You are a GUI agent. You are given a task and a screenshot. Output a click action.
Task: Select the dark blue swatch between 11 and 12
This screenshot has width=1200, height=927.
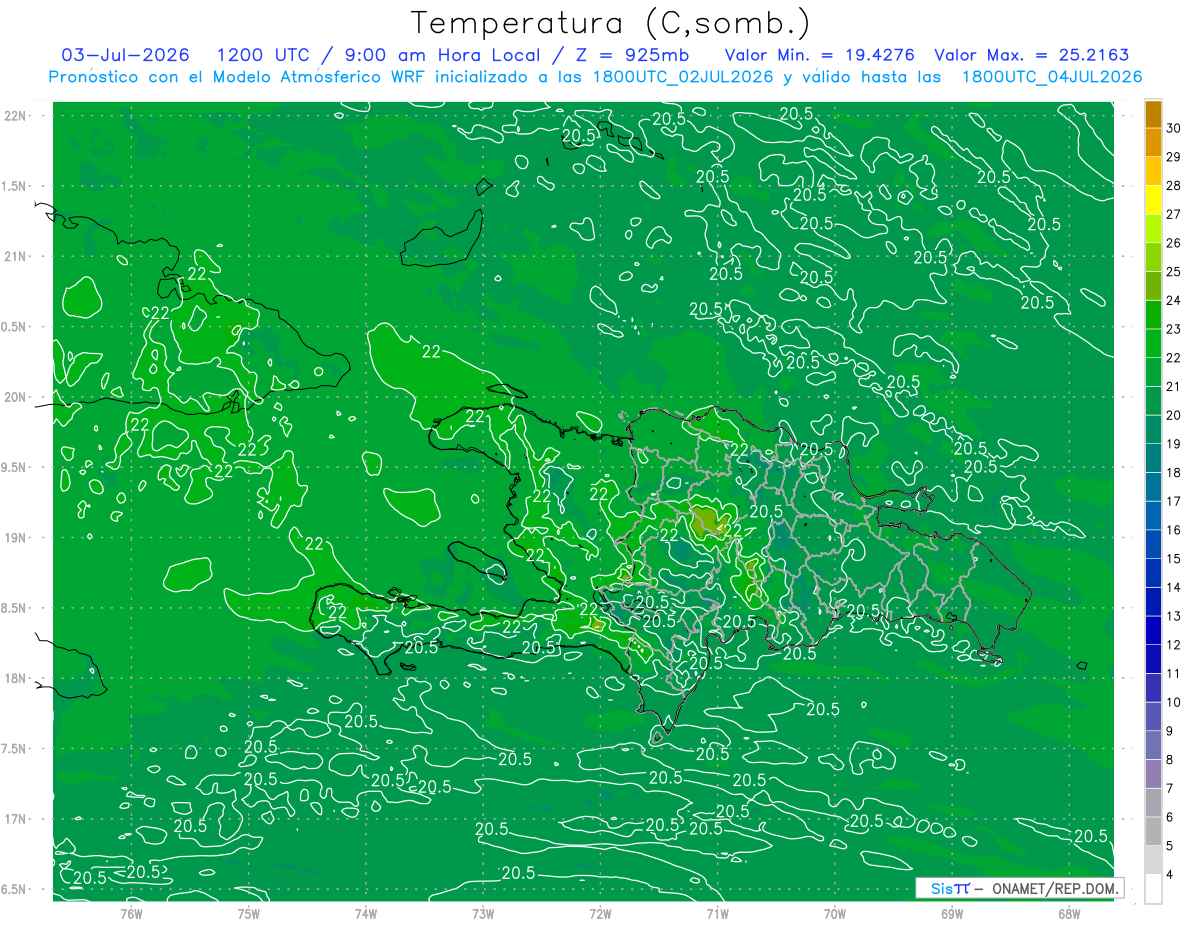coord(1153,659)
